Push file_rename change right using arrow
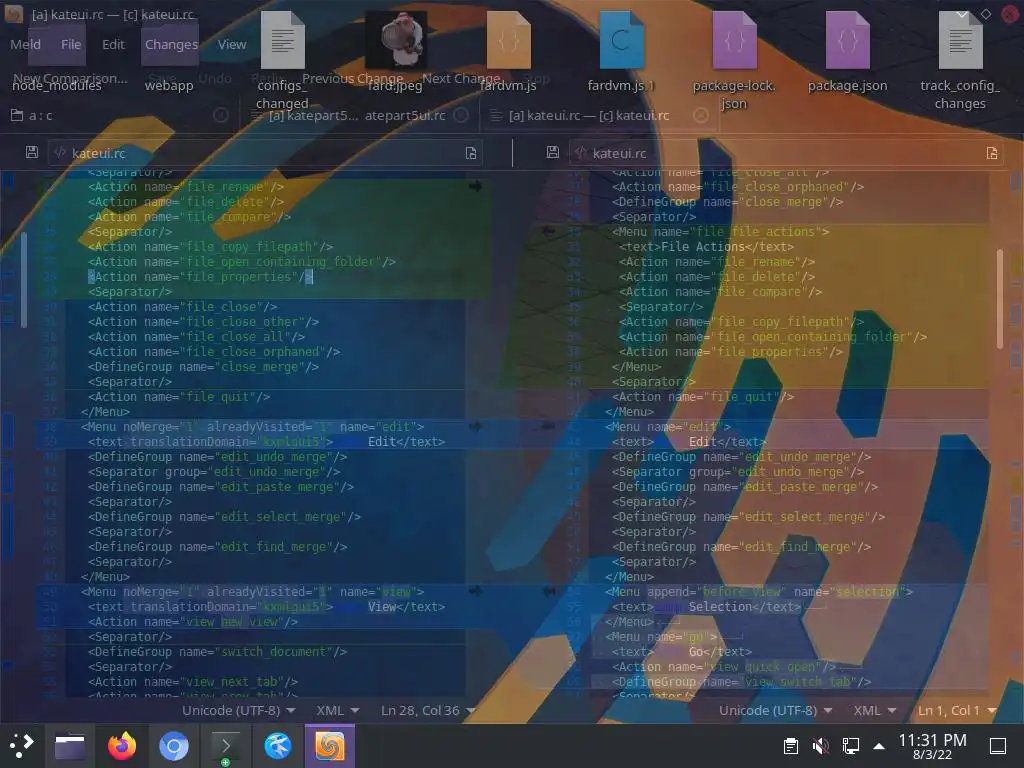 pos(475,187)
